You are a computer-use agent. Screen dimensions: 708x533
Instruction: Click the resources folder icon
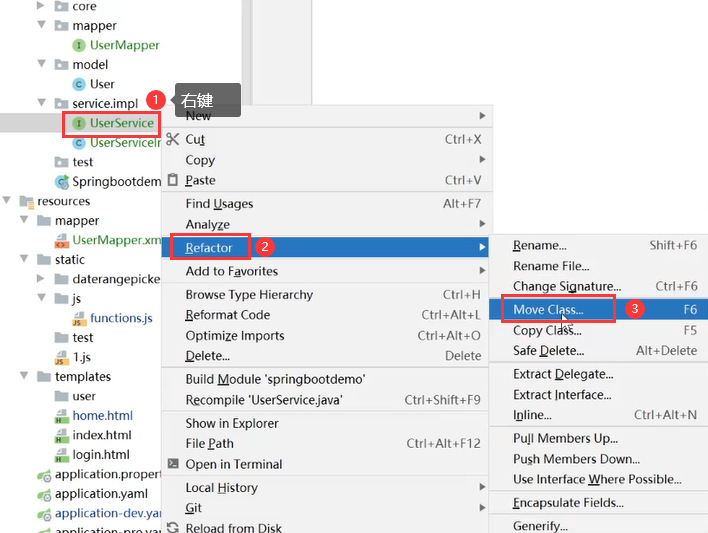(27, 201)
